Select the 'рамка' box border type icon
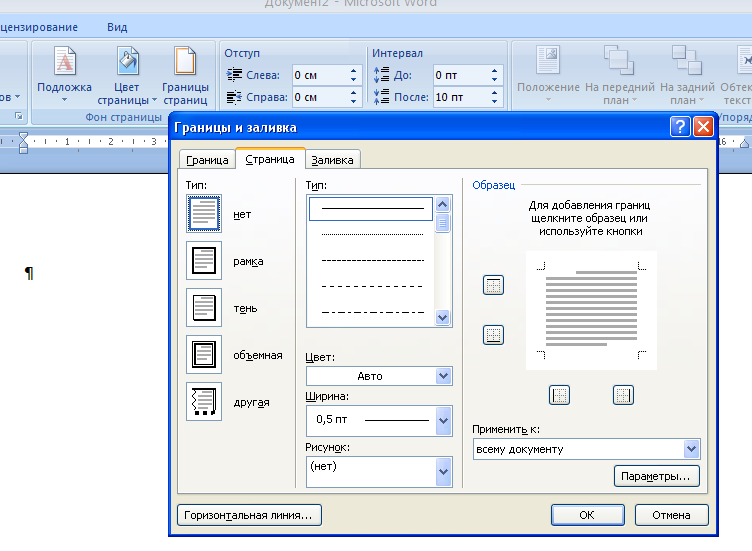This screenshot has width=752, height=551. coord(204,260)
